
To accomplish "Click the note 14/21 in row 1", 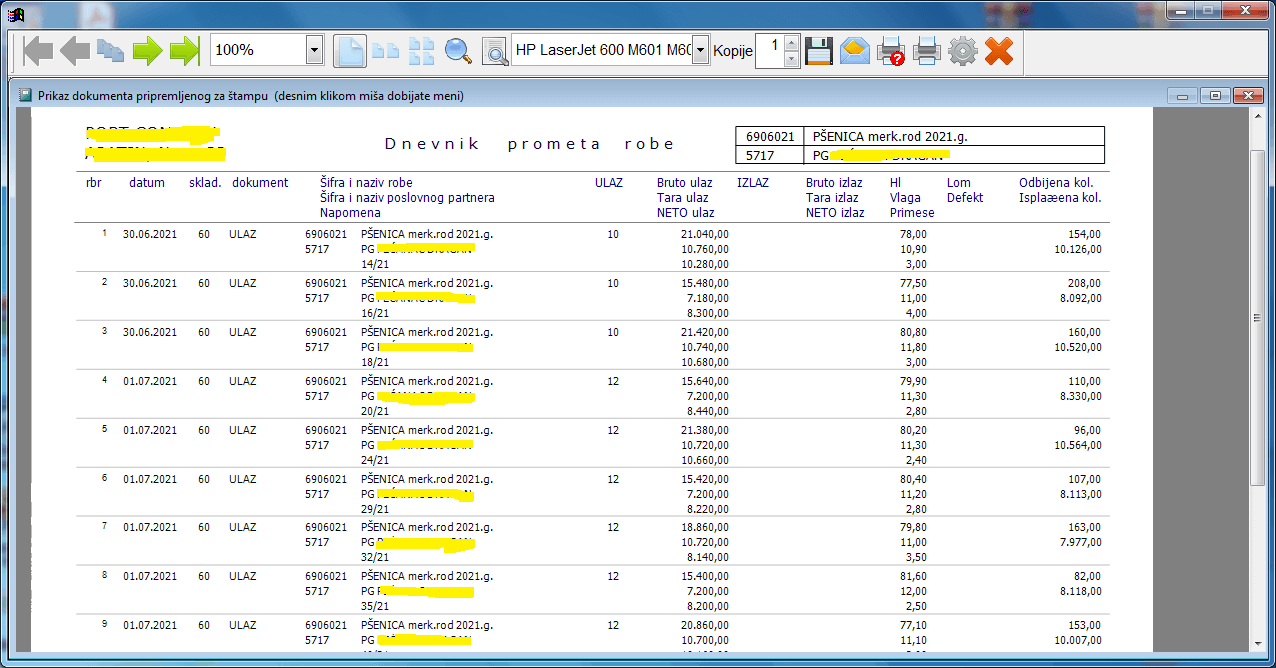I will 375,265.
